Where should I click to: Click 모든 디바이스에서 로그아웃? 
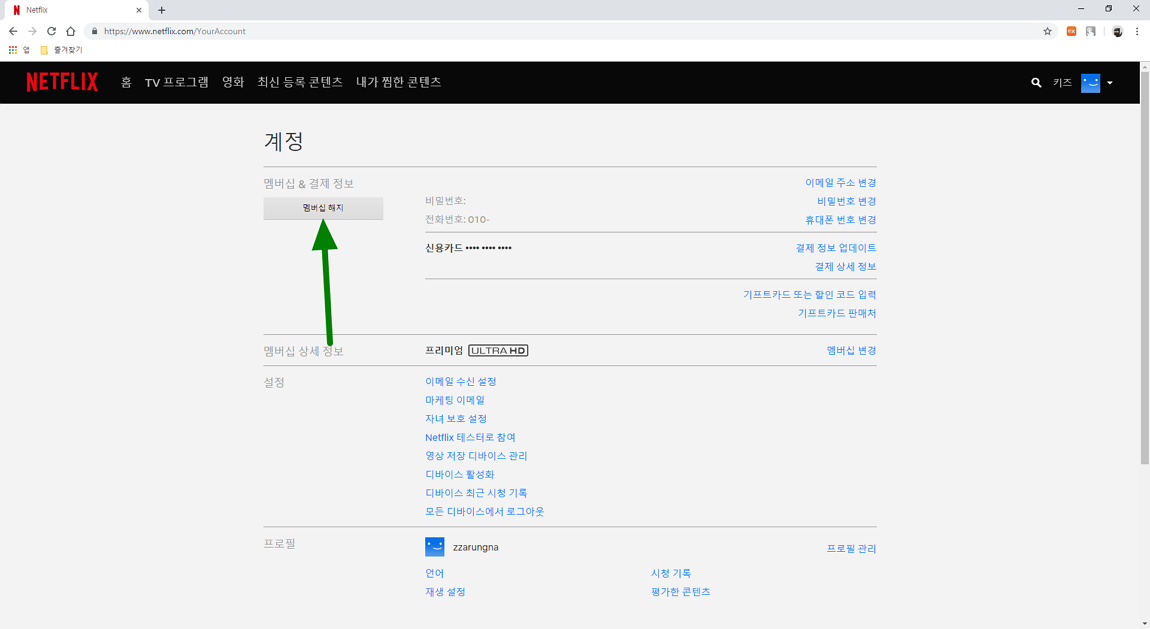(485, 512)
